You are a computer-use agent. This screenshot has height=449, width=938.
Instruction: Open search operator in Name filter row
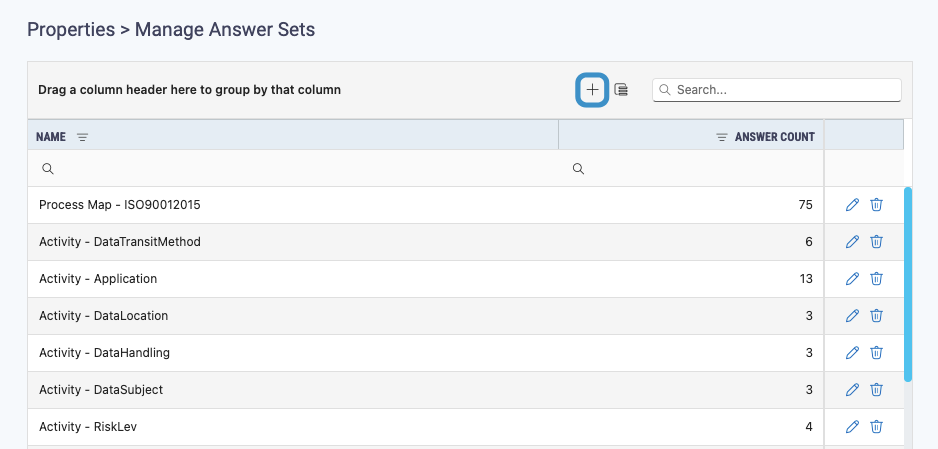click(48, 169)
